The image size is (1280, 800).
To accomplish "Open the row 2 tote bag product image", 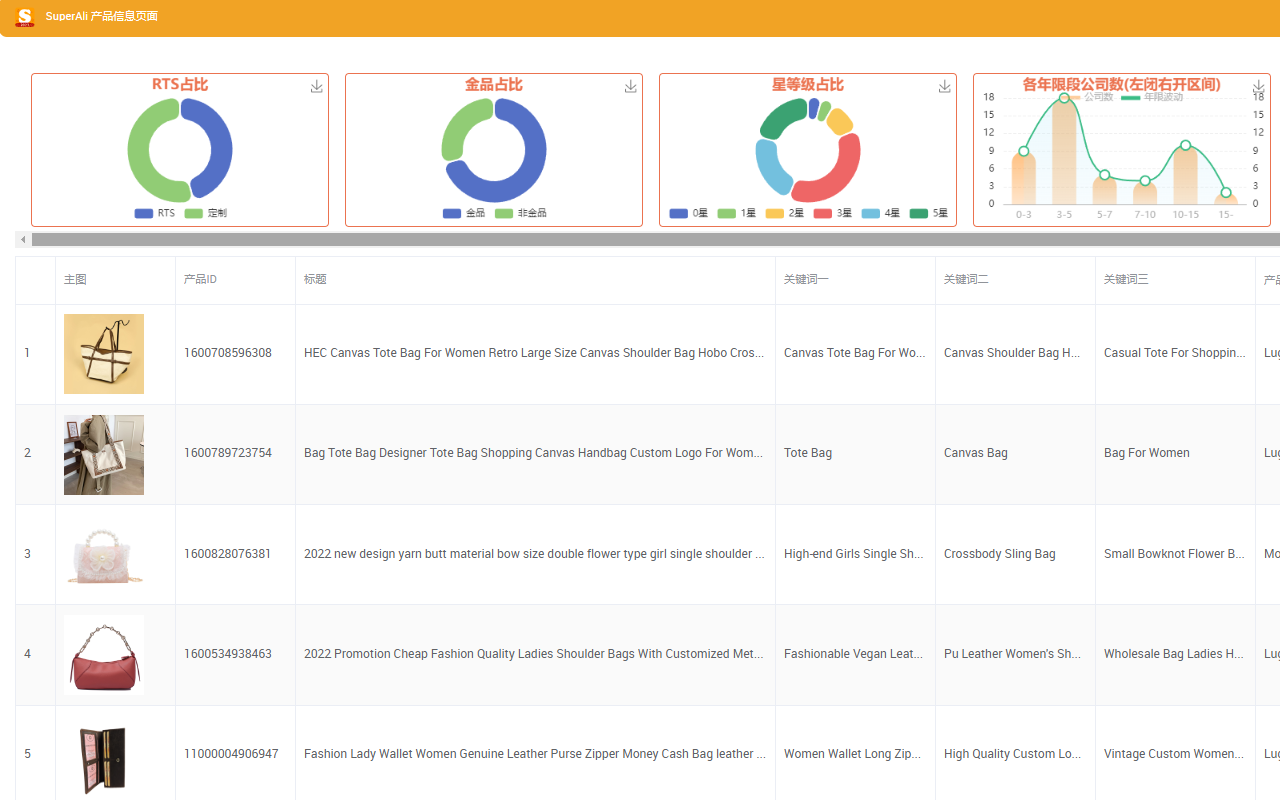I will (x=104, y=455).
